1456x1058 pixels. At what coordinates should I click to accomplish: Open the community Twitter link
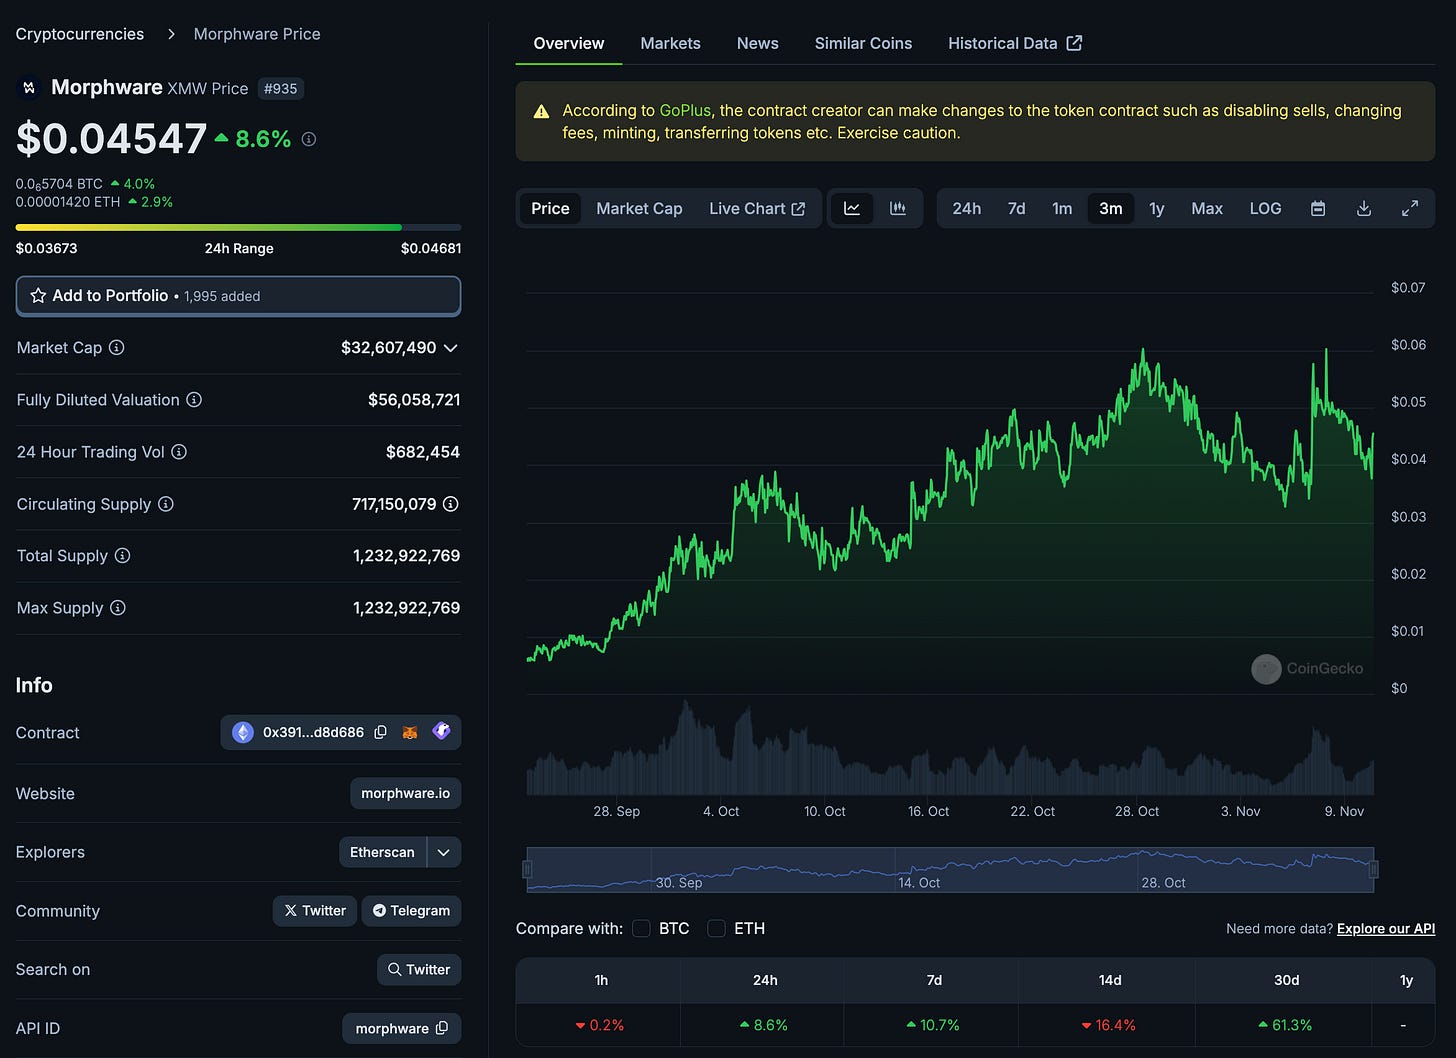pos(315,910)
